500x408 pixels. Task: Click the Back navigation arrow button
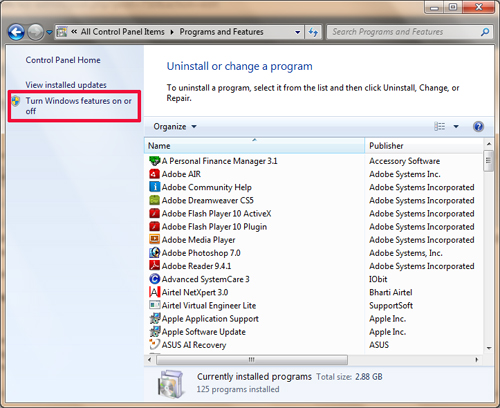(x=16, y=32)
